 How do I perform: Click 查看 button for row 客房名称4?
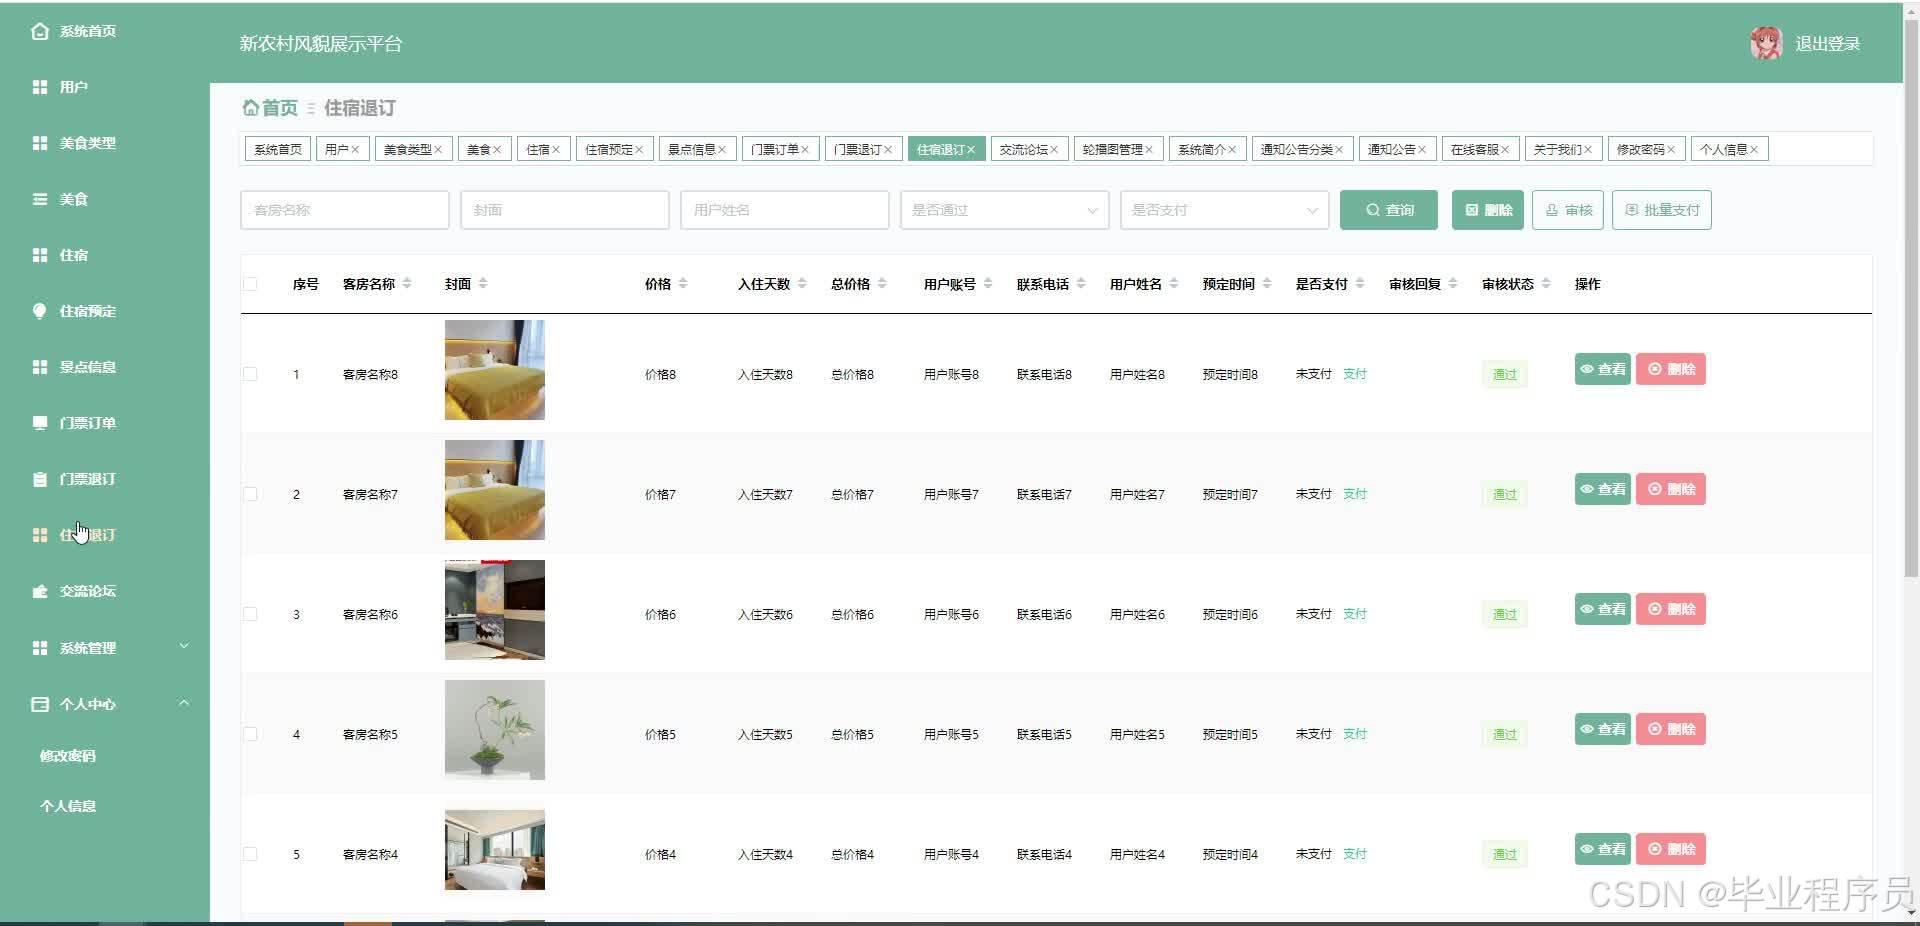tap(1603, 849)
